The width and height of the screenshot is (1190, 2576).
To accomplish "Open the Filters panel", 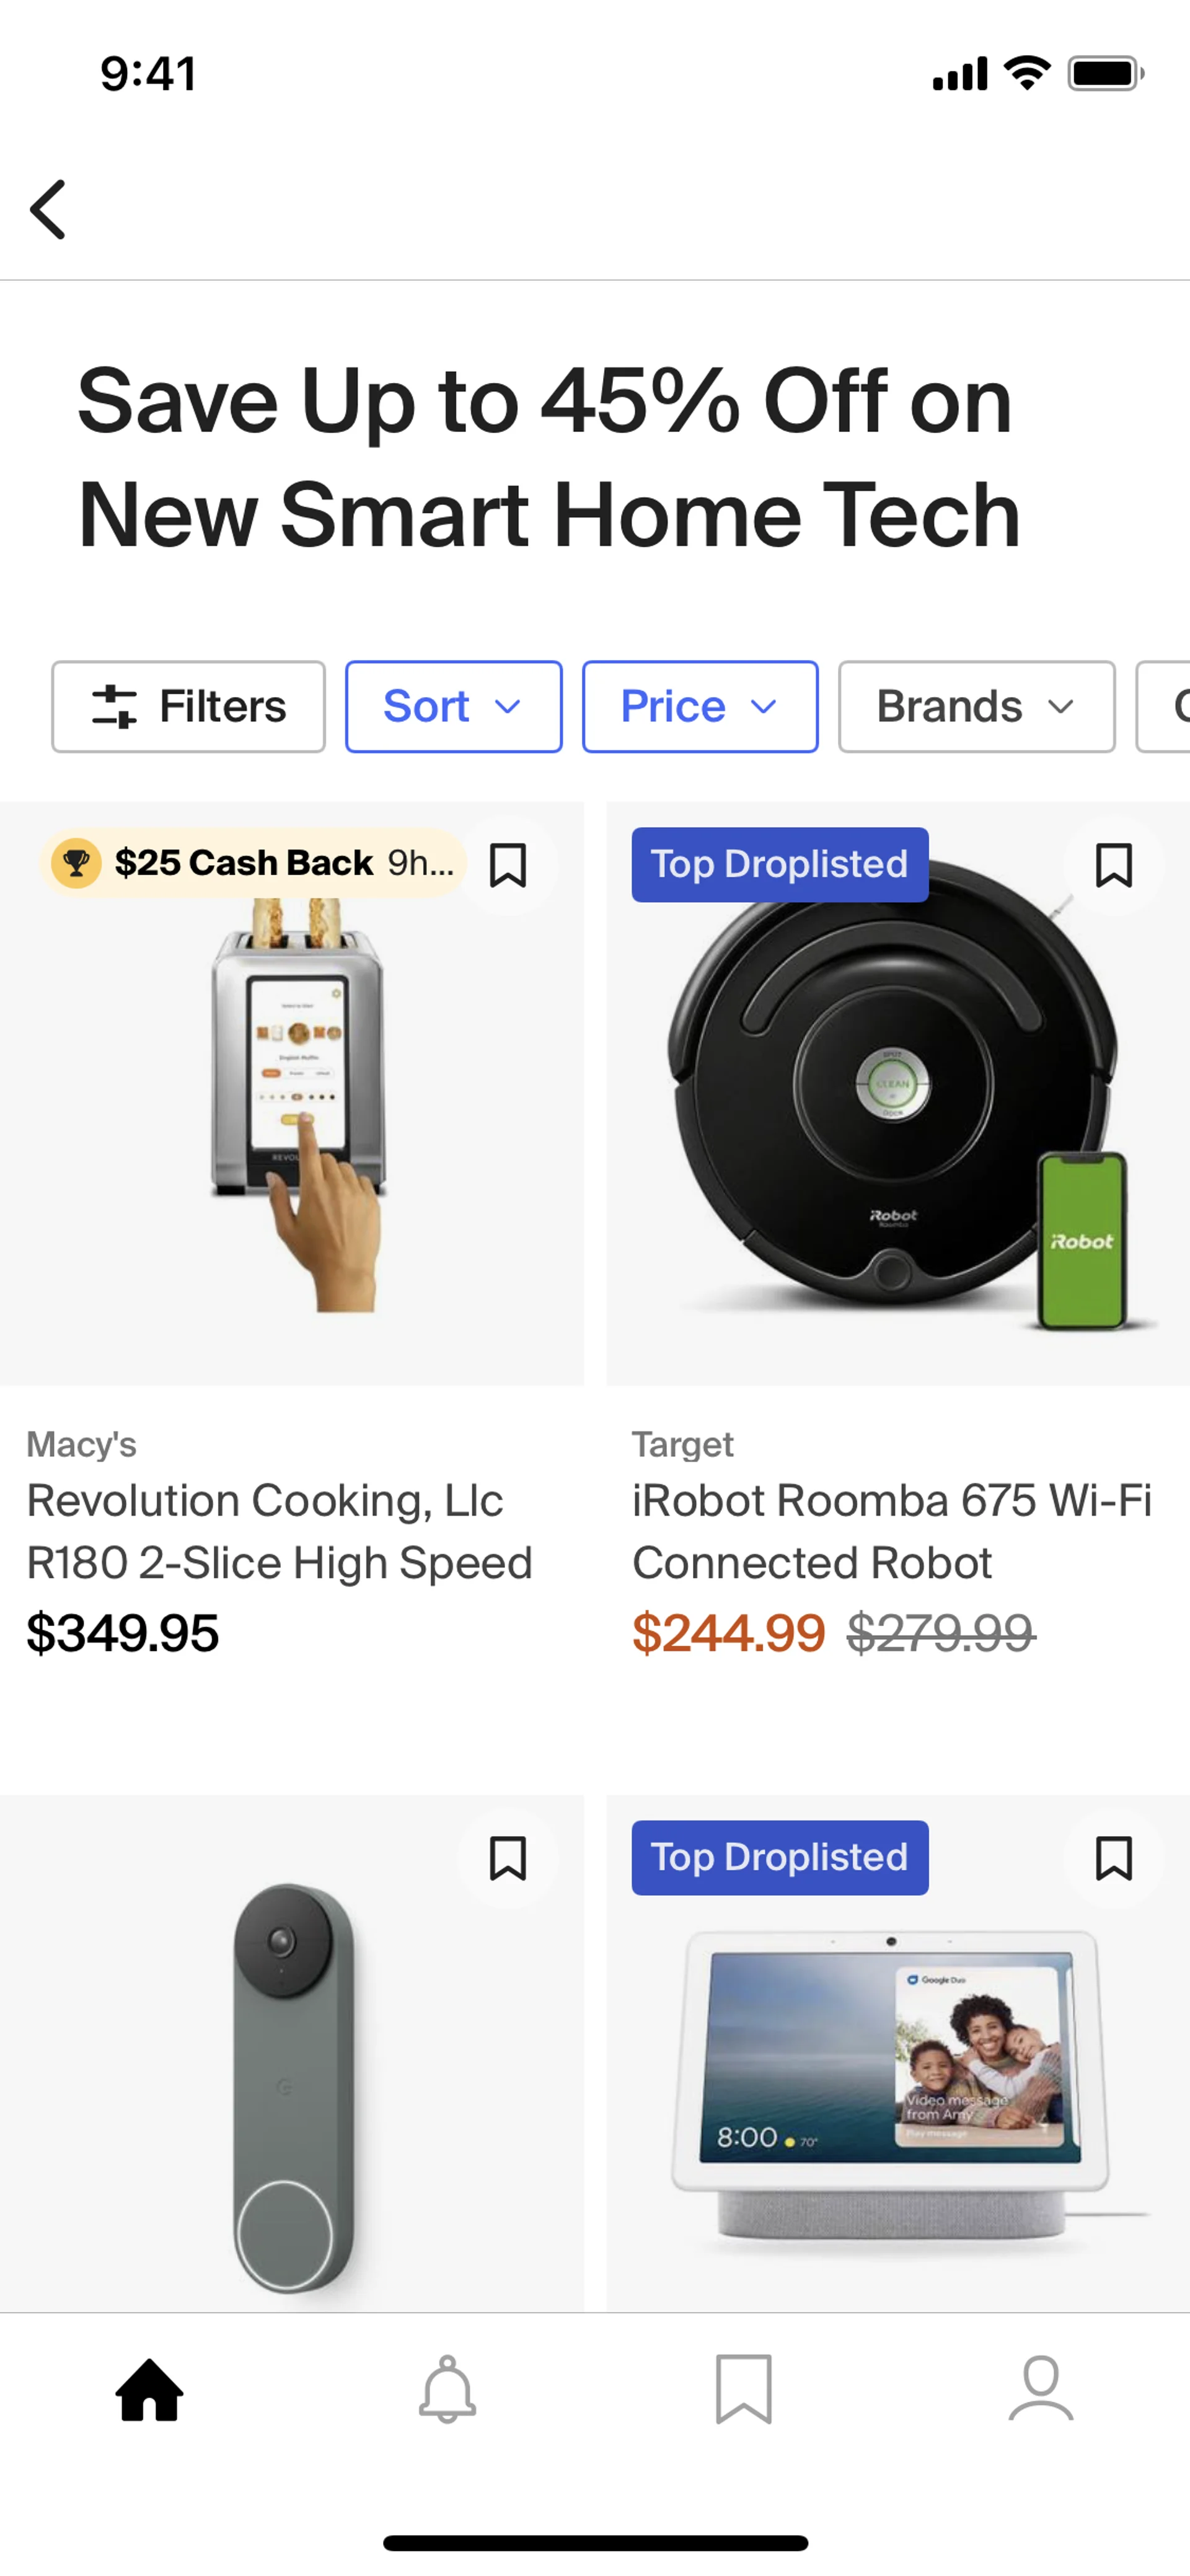I will pyautogui.click(x=188, y=706).
